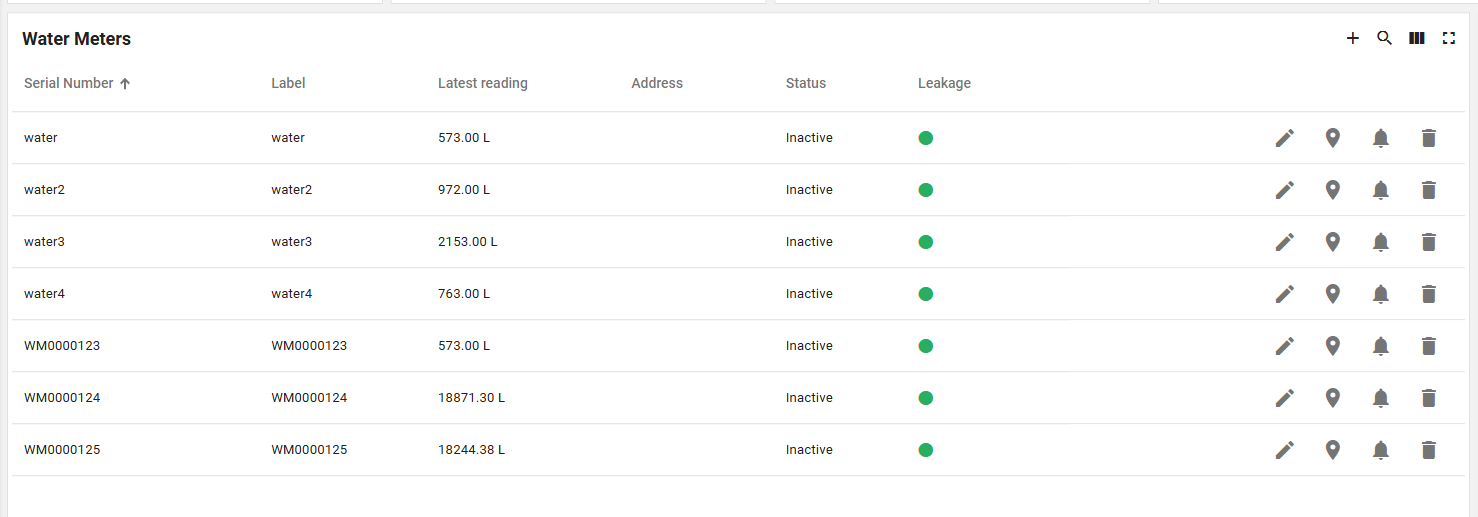Expand Water Meters widget to fullscreen
The width and height of the screenshot is (1478, 517).
click(1449, 38)
